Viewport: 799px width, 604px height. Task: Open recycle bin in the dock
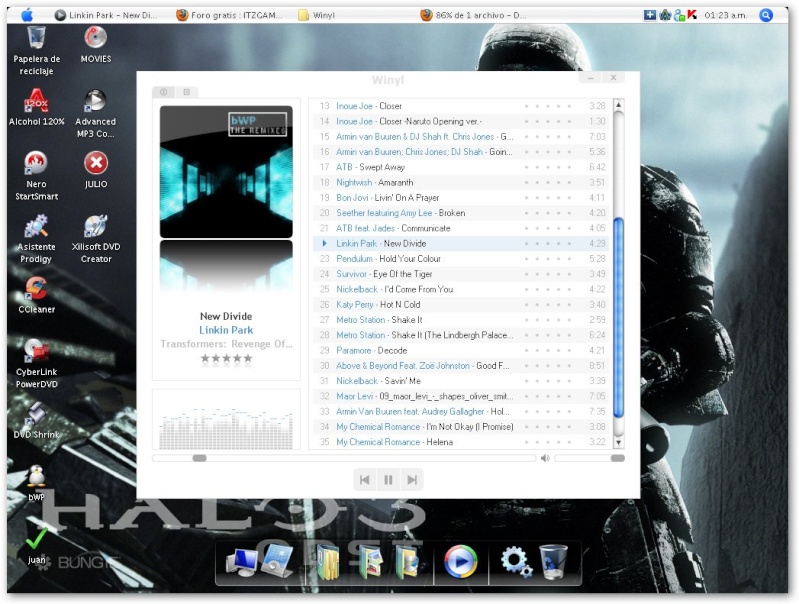pos(554,562)
